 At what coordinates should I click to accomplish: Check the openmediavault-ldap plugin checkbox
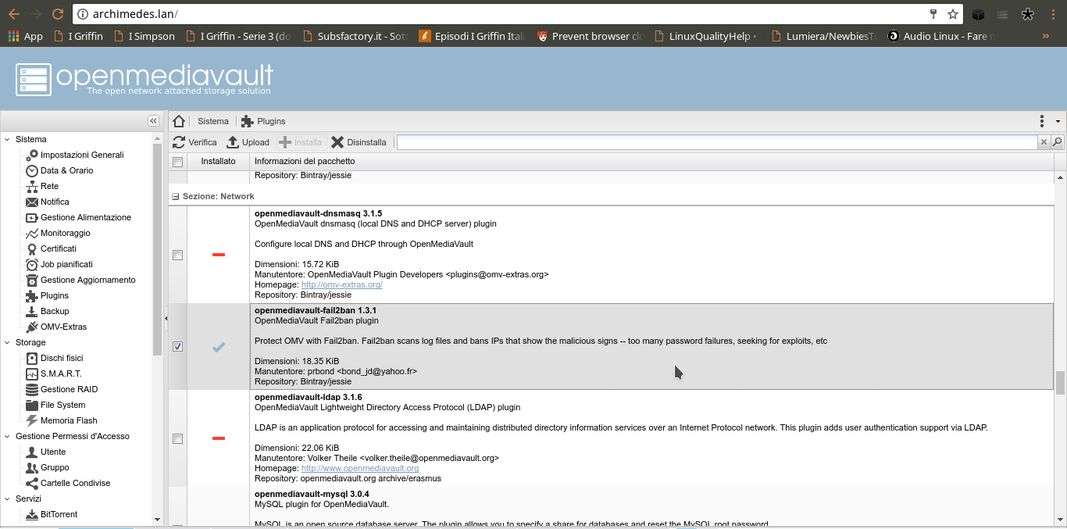pos(178,439)
